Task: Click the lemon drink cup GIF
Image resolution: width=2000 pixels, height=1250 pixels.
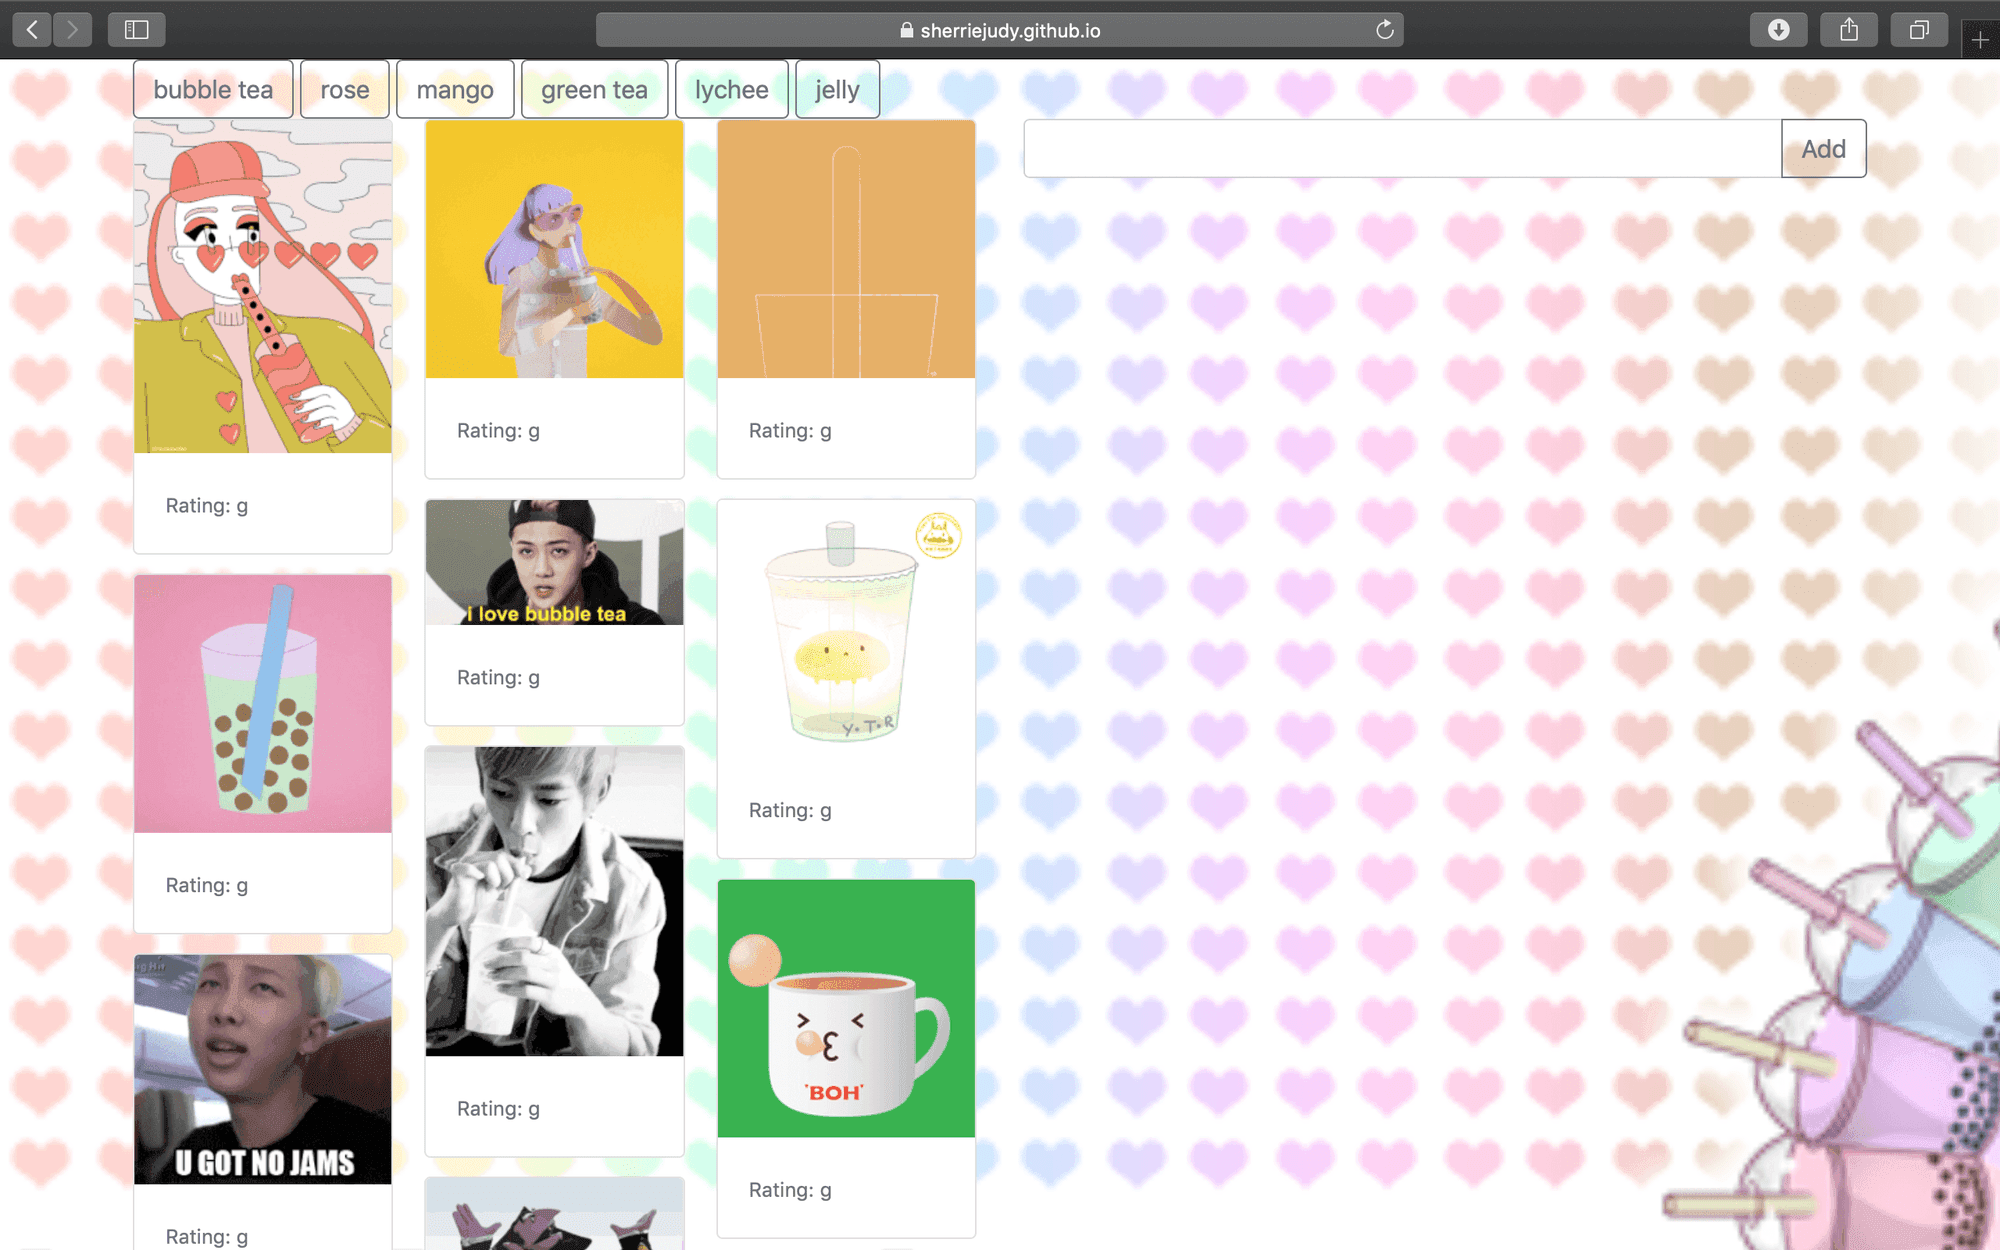Action: [x=846, y=629]
